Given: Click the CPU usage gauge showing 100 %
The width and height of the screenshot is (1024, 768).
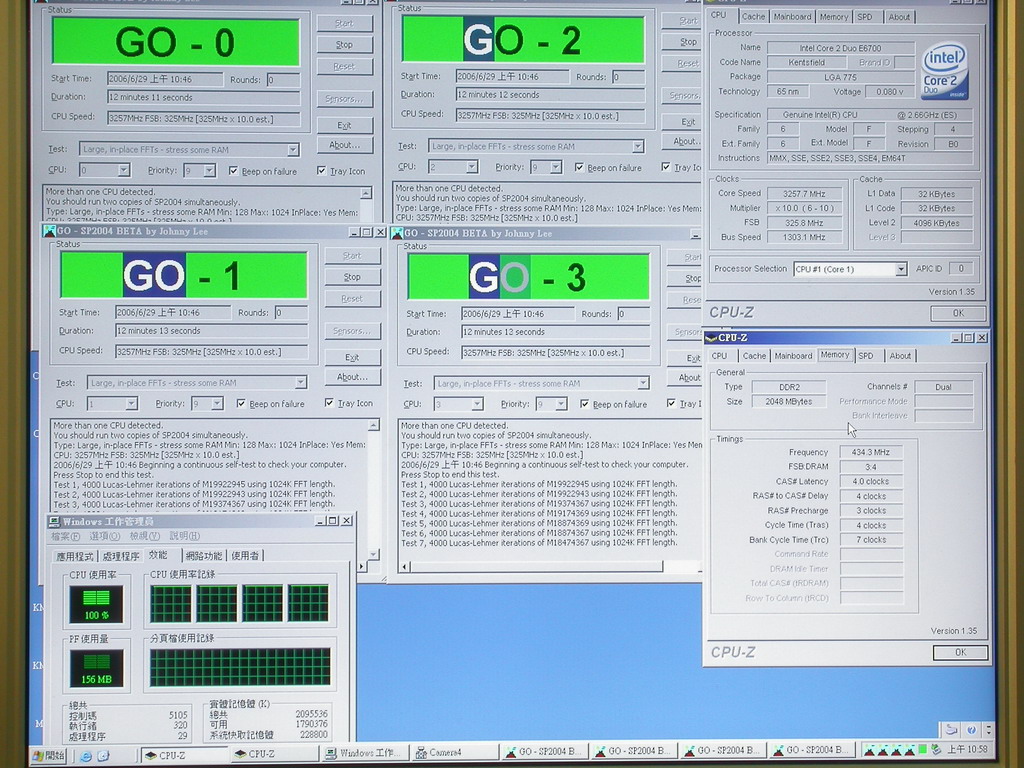Looking at the screenshot, I should click(x=96, y=604).
